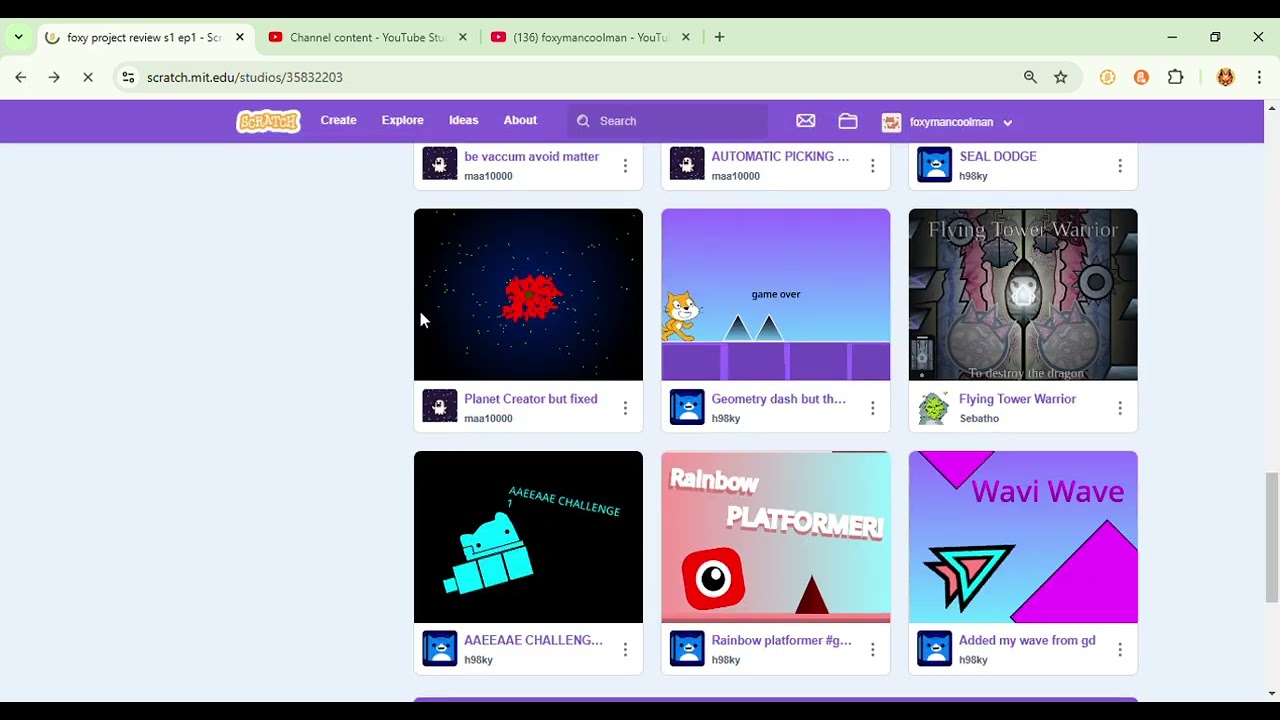Click maa10000 avatar beside AUTOMATIC PICKING

point(687,164)
